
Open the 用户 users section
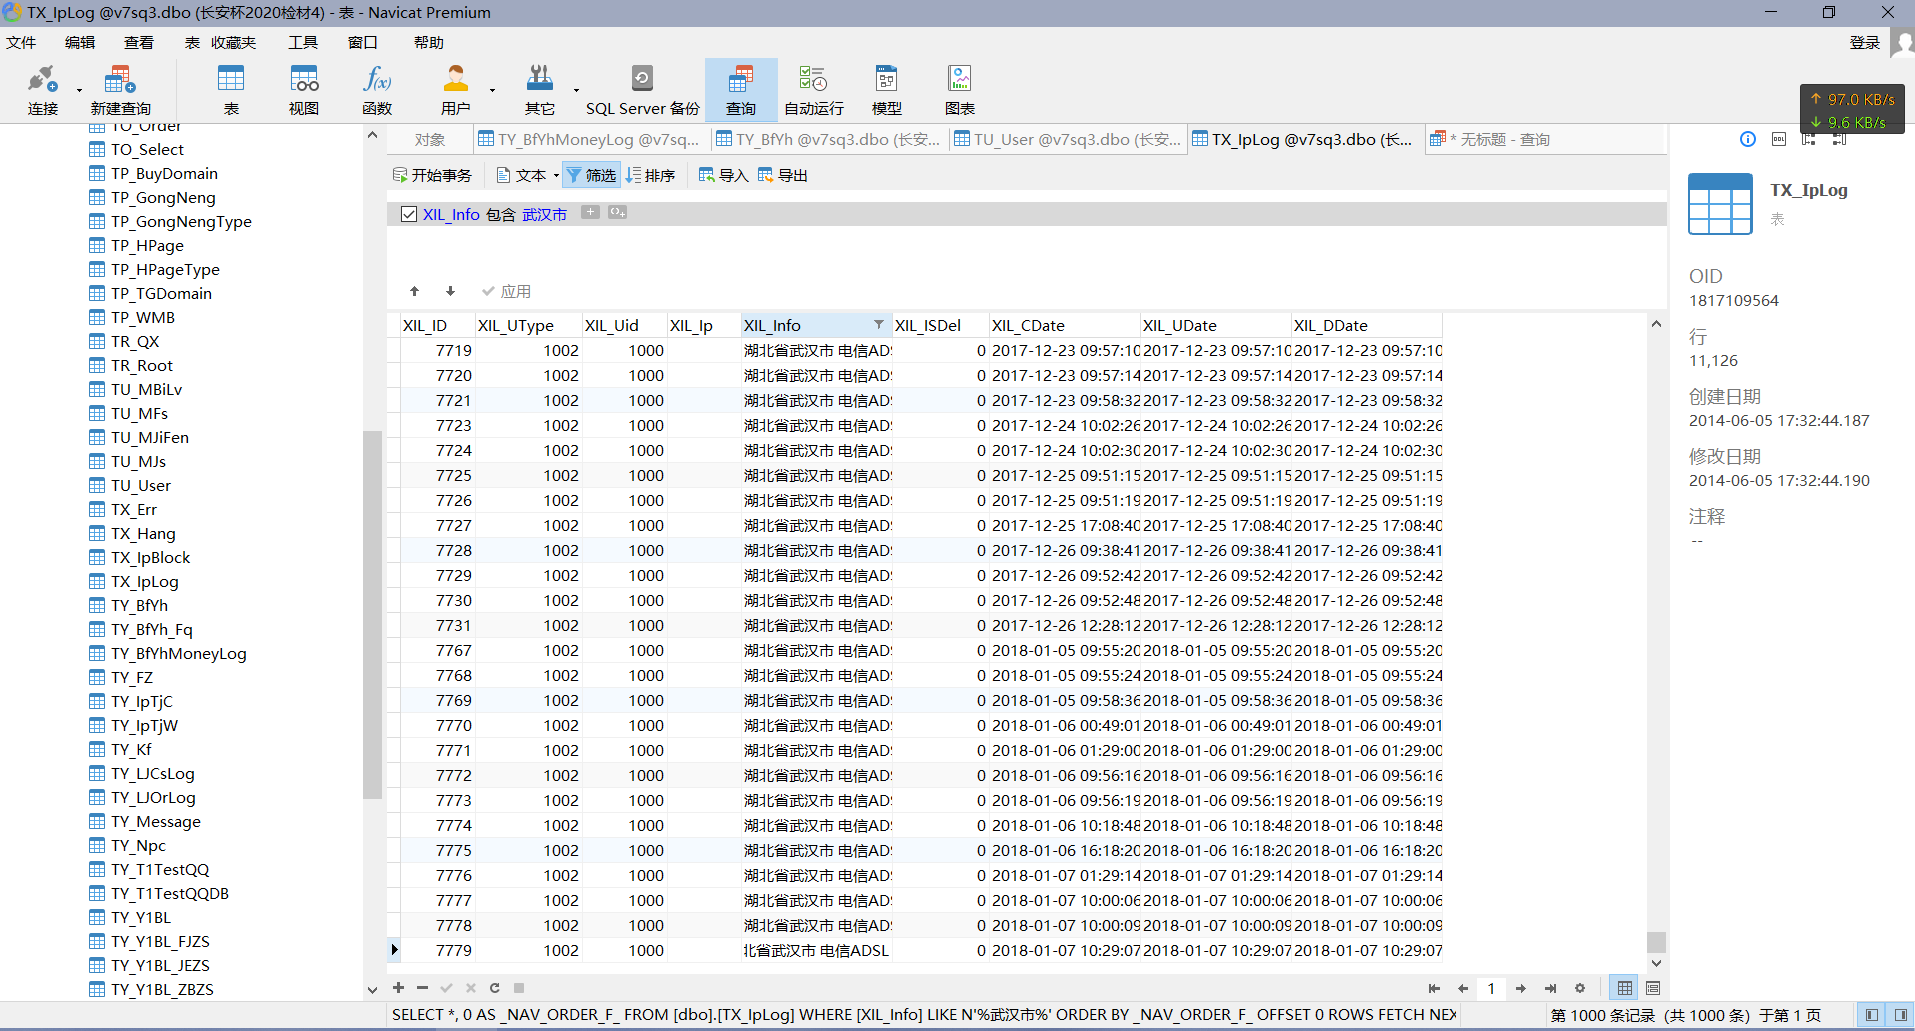(x=455, y=89)
